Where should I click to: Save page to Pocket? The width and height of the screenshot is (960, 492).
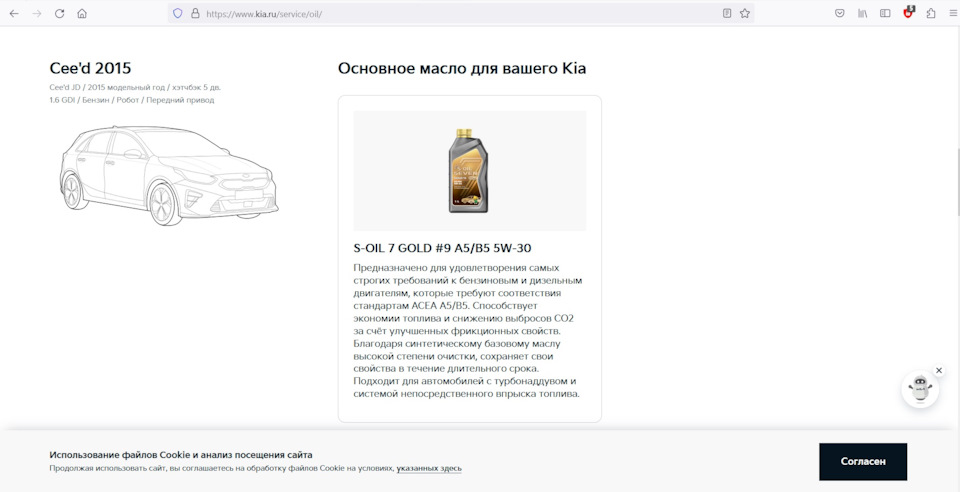point(840,13)
